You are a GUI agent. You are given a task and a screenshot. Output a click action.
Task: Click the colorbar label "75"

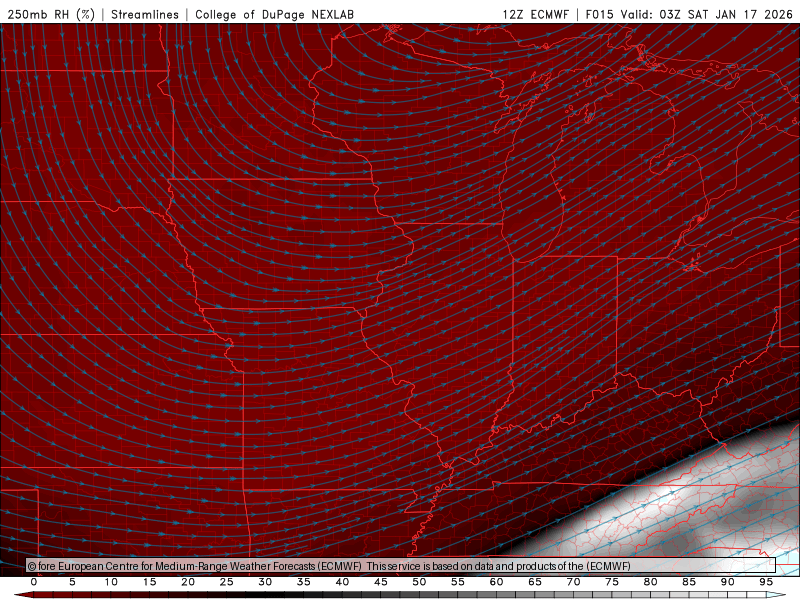click(x=612, y=582)
